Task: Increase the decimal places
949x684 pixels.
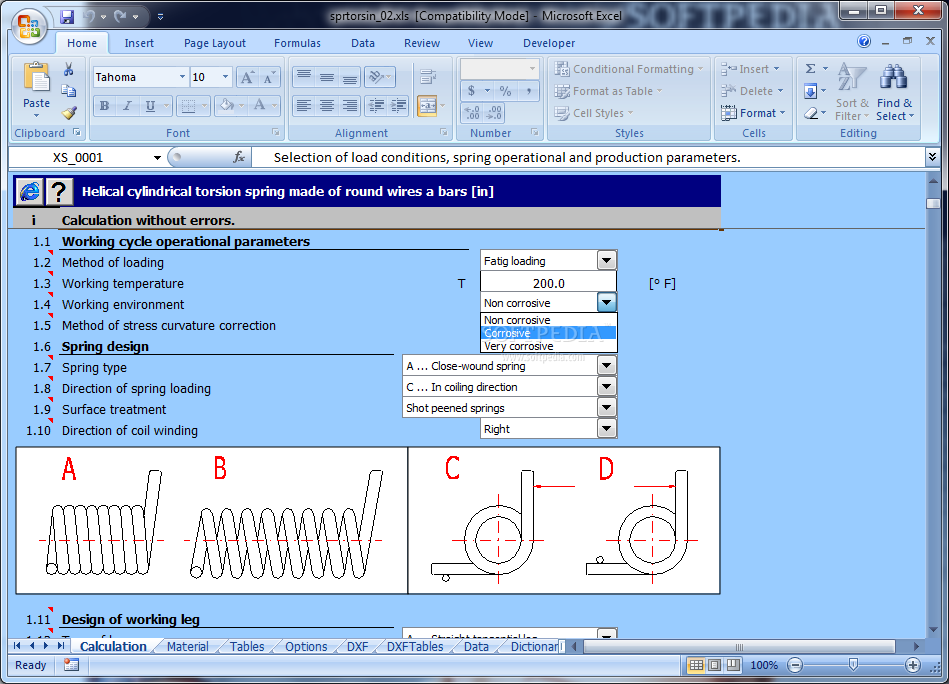Action: [x=472, y=113]
